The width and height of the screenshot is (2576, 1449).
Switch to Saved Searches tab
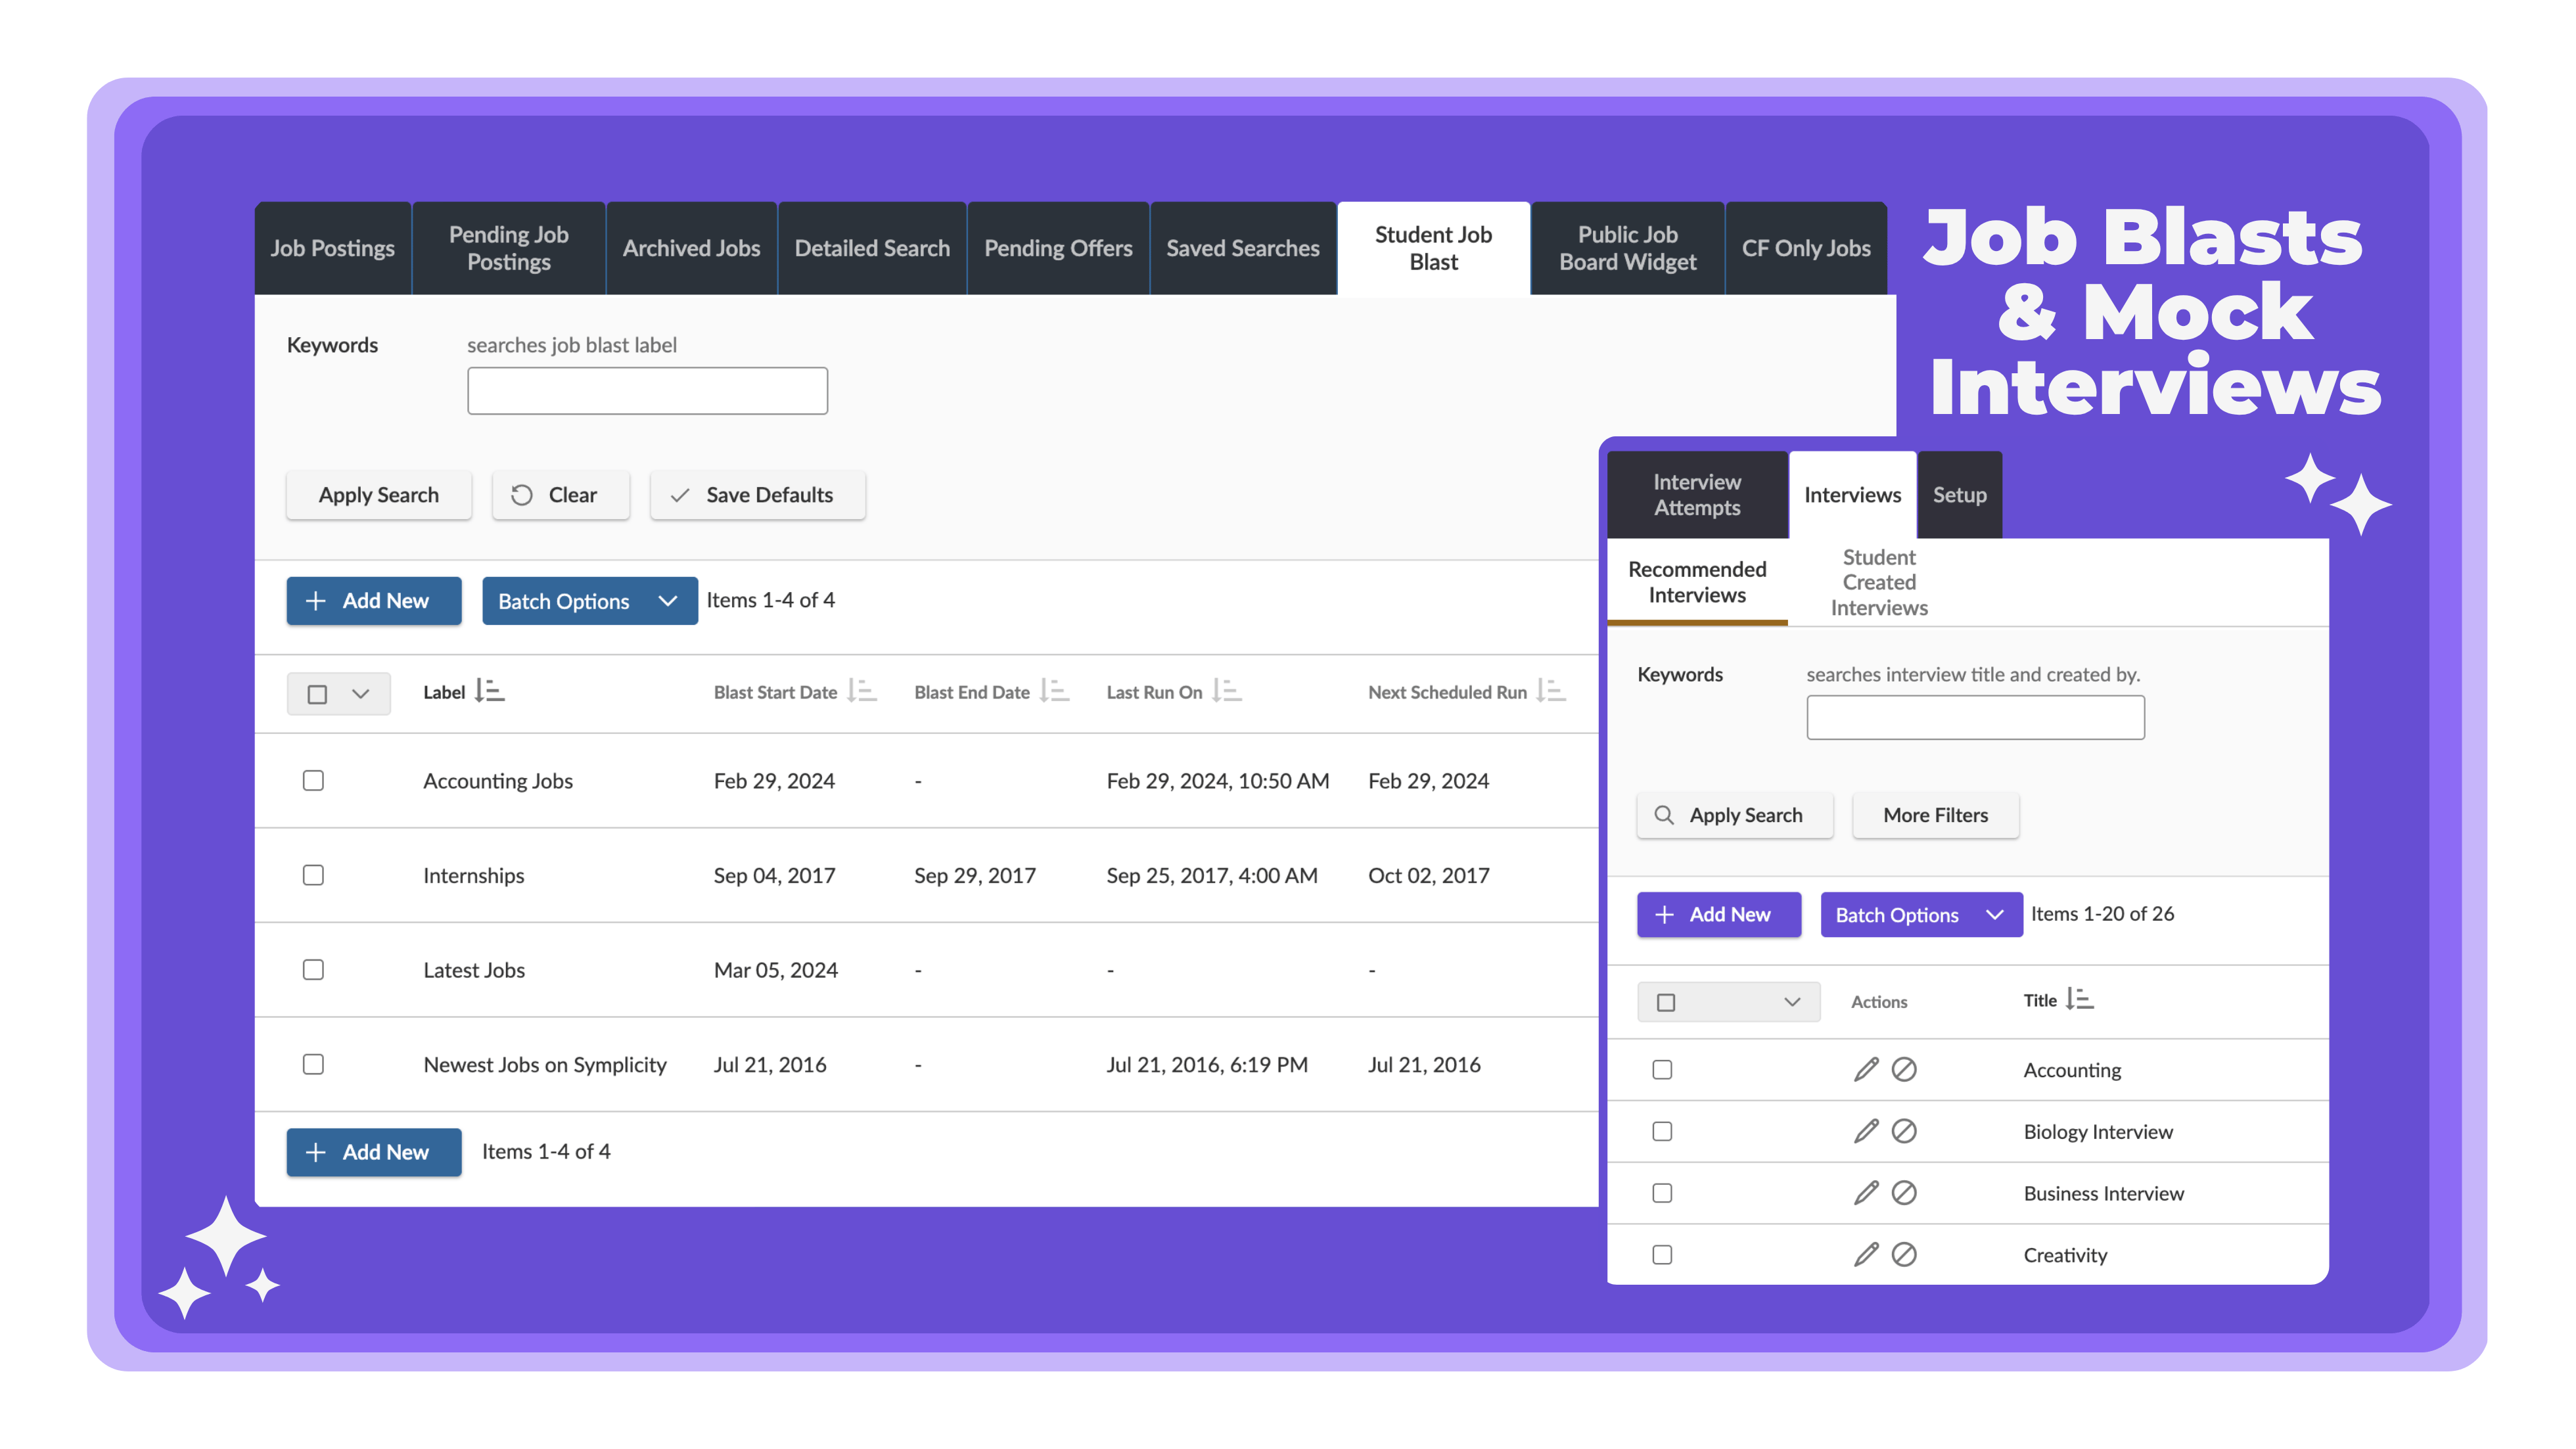(x=1242, y=248)
